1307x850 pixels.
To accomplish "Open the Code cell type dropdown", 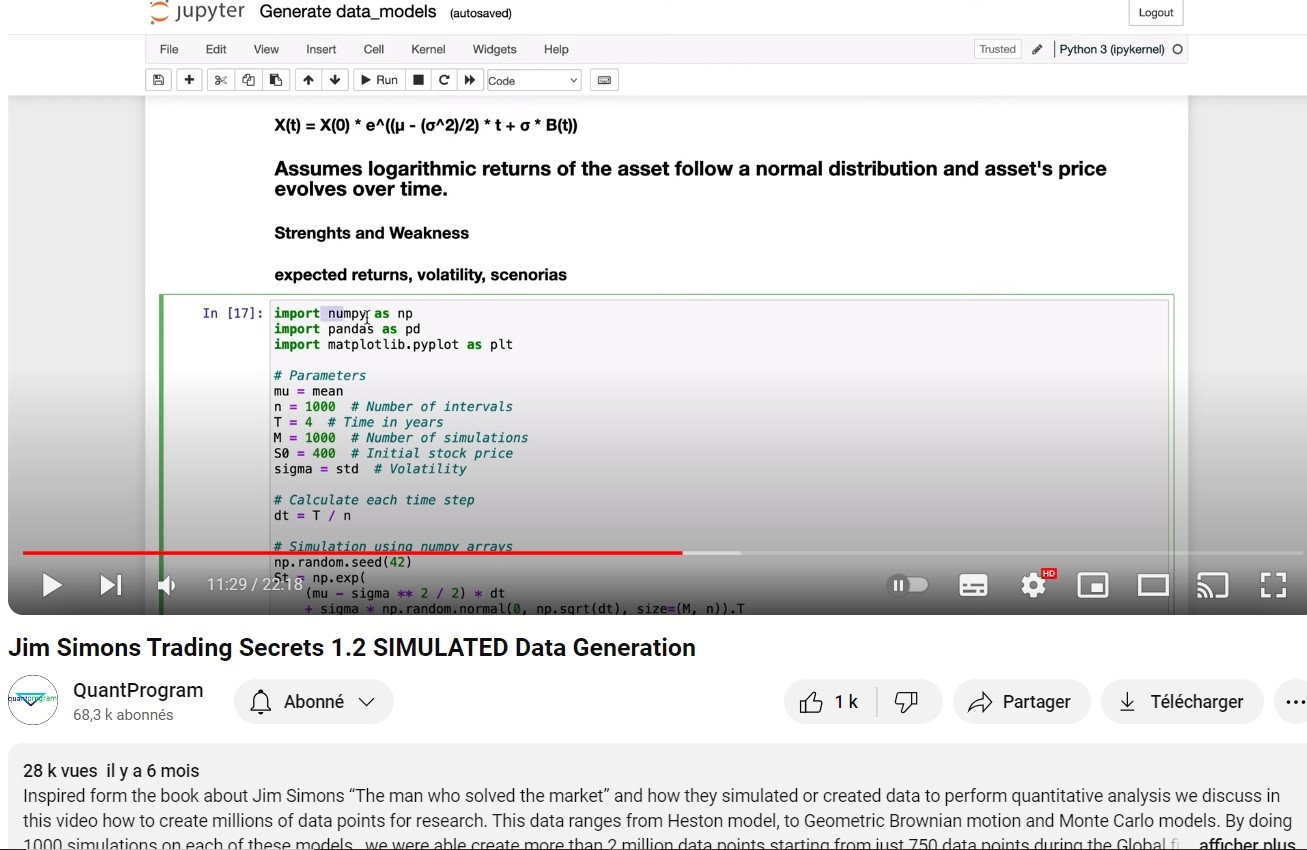I will pos(533,80).
